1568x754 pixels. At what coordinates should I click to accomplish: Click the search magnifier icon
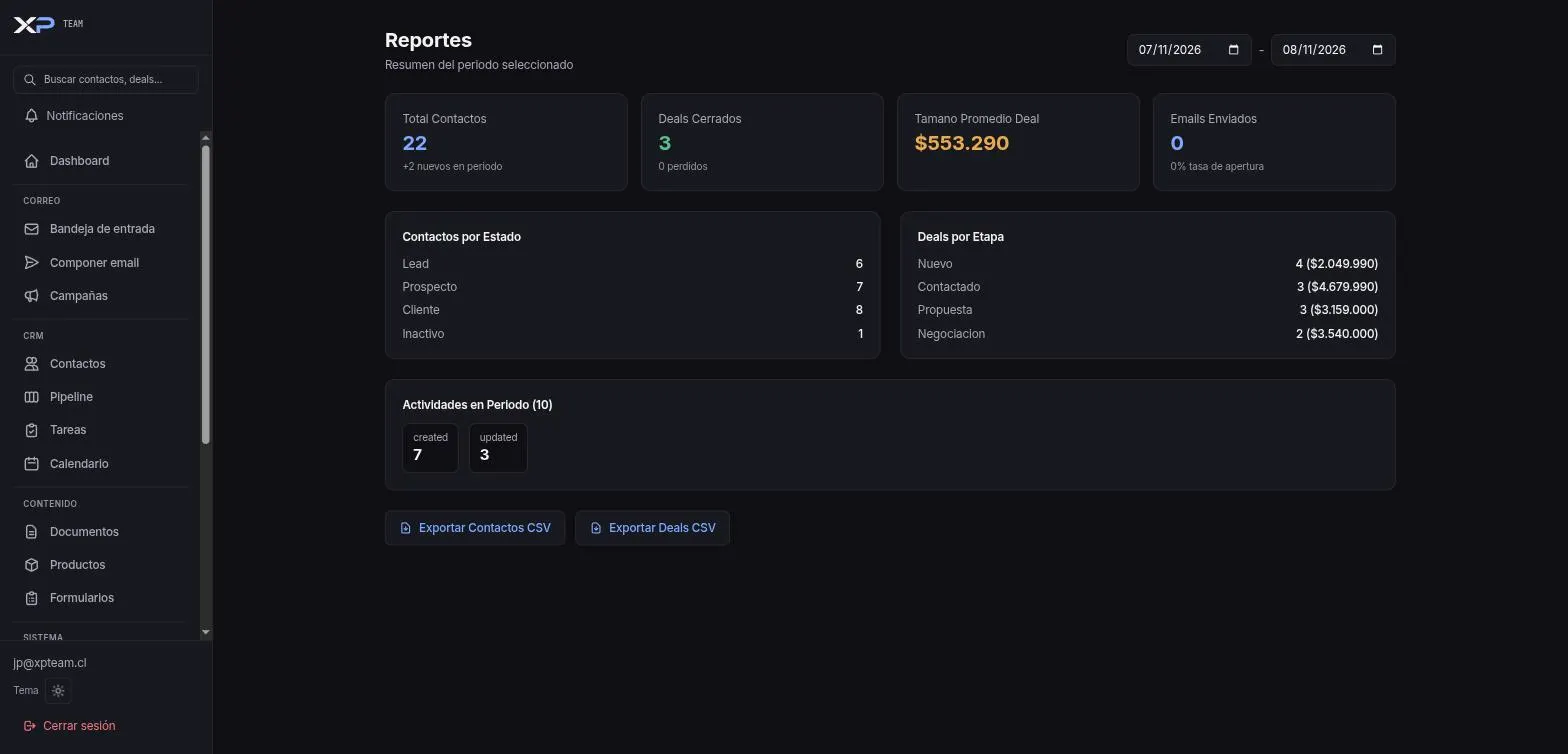pyautogui.click(x=30, y=80)
